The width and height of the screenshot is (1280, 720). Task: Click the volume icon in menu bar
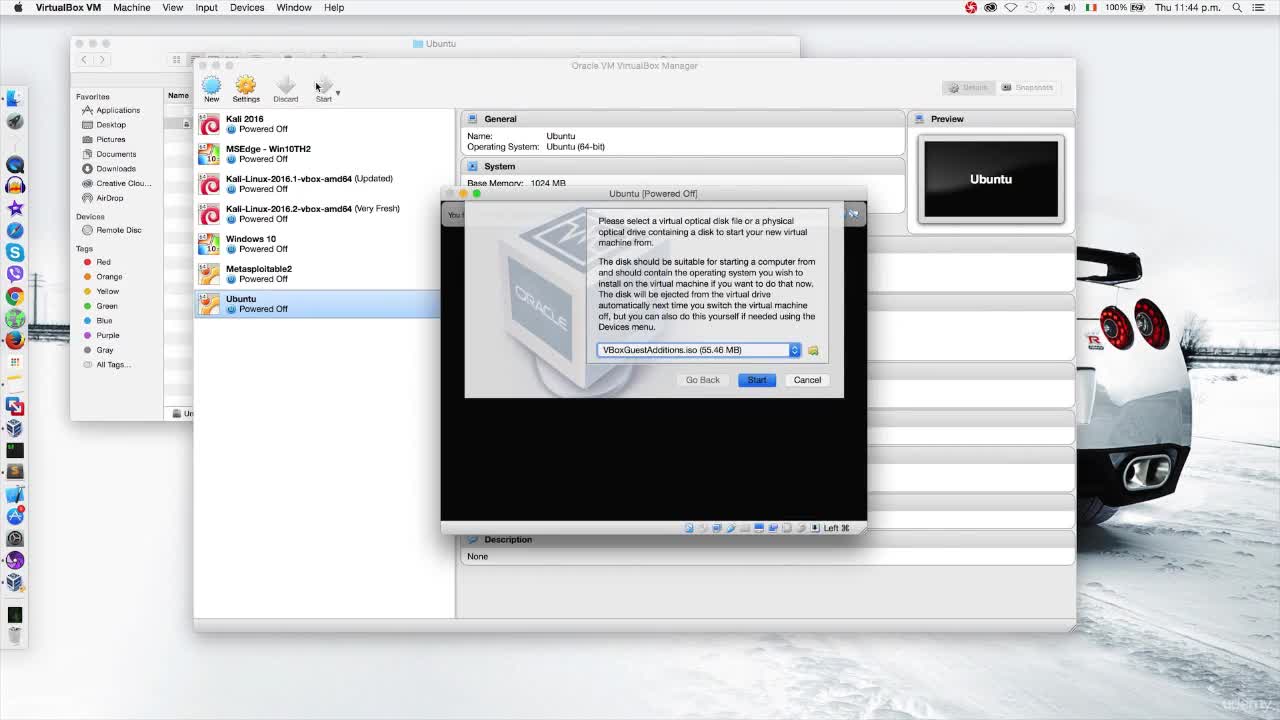click(x=1069, y=7)
